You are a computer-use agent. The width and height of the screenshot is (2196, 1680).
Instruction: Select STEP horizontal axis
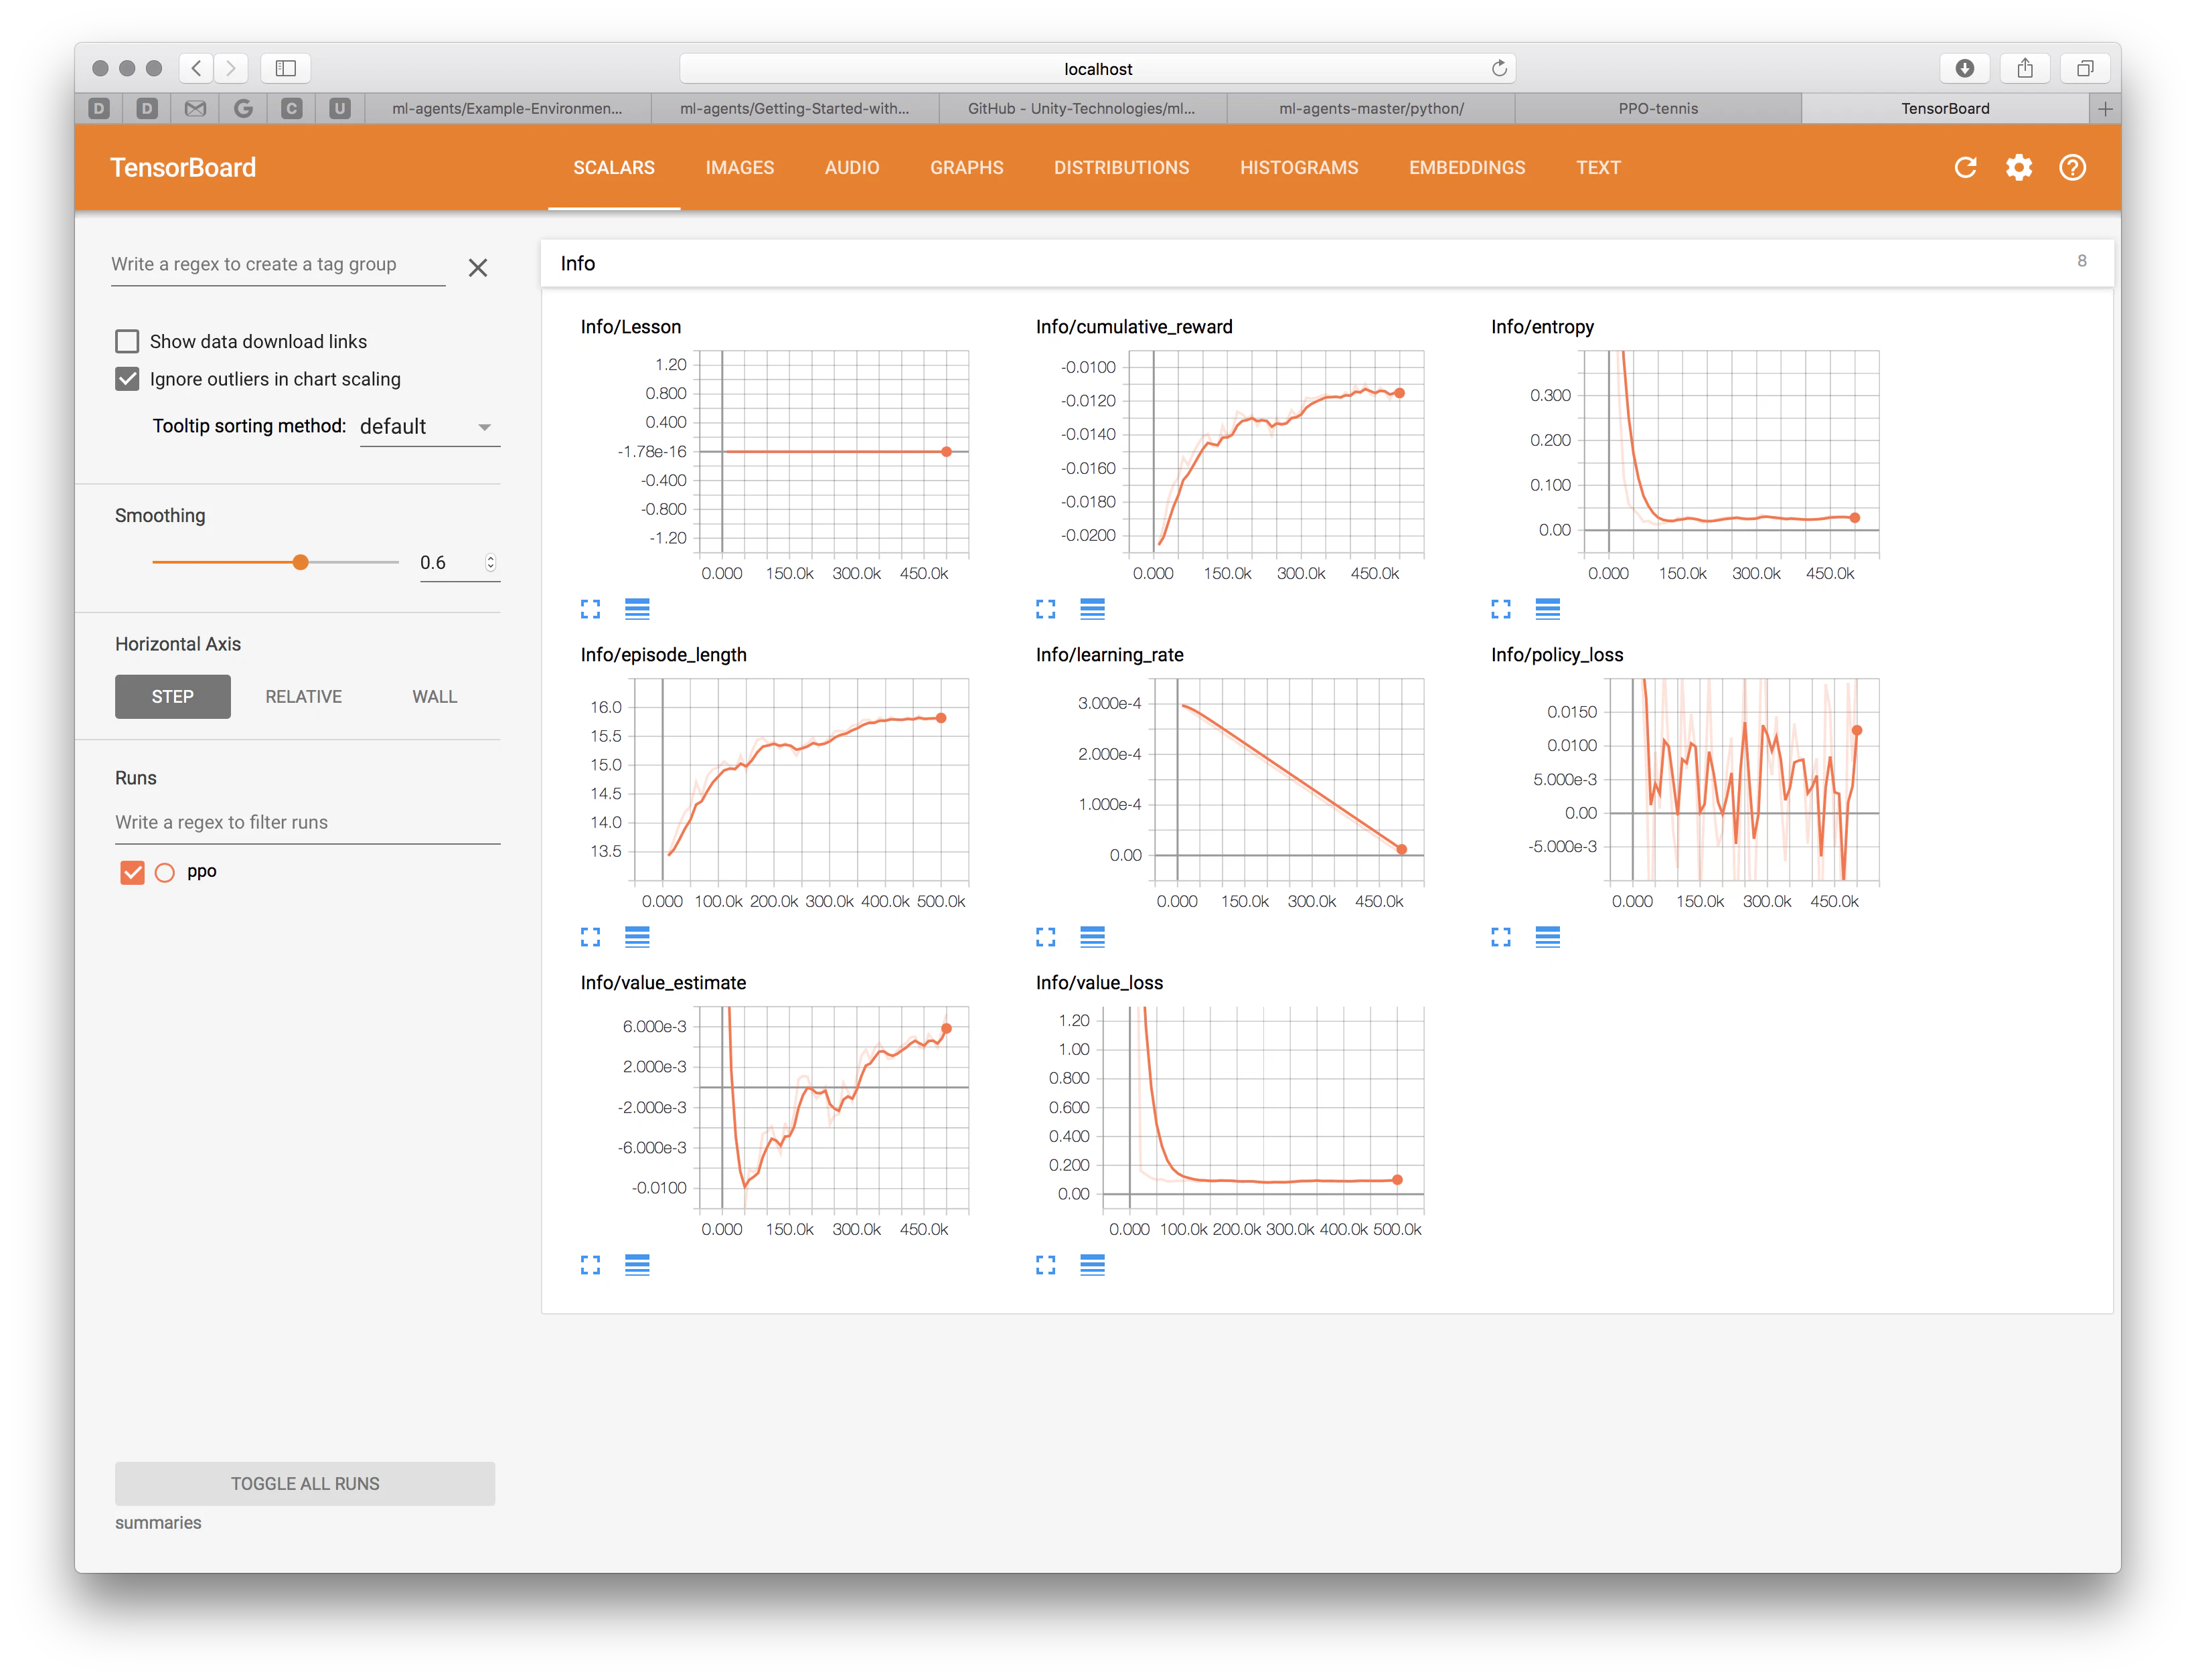[172, 696]
